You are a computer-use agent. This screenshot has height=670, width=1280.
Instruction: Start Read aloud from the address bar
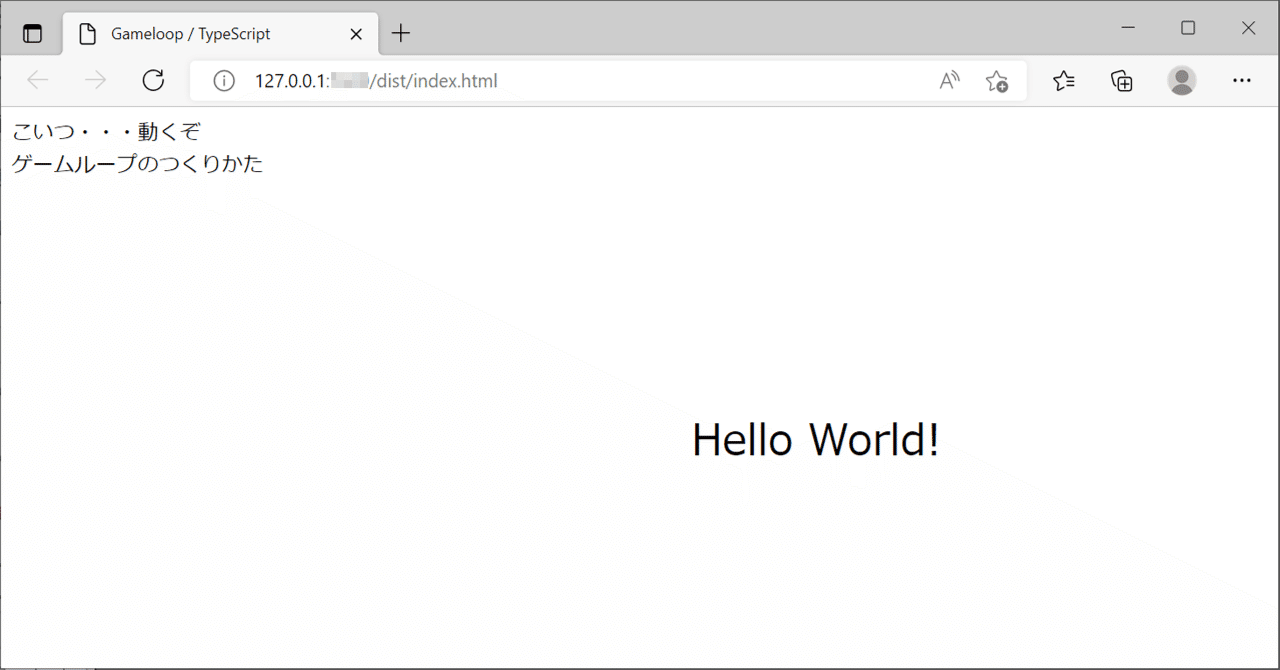click(x=948, y=80)
